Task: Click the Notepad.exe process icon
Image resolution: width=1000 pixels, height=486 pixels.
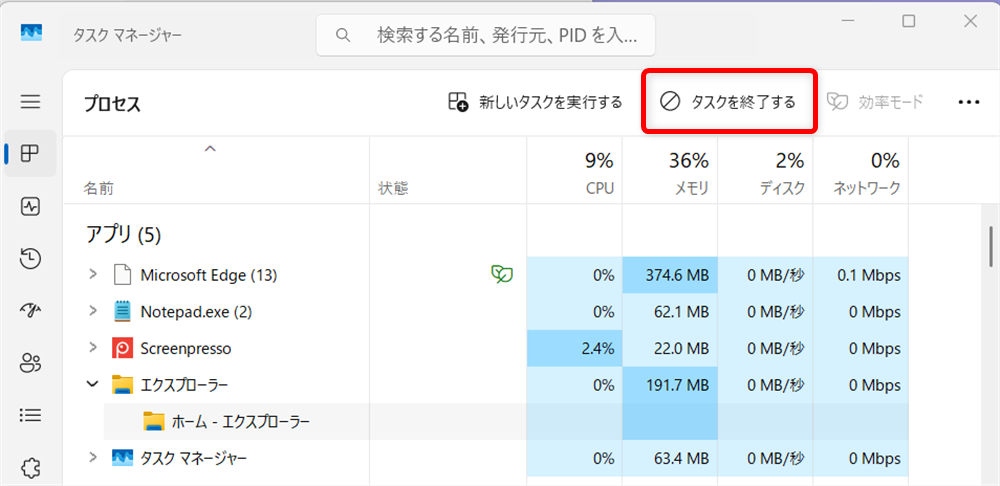Action: 122,312
